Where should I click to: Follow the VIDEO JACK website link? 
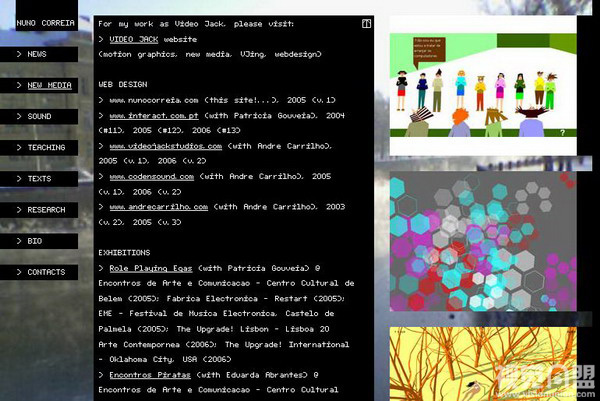pos(134,39)
